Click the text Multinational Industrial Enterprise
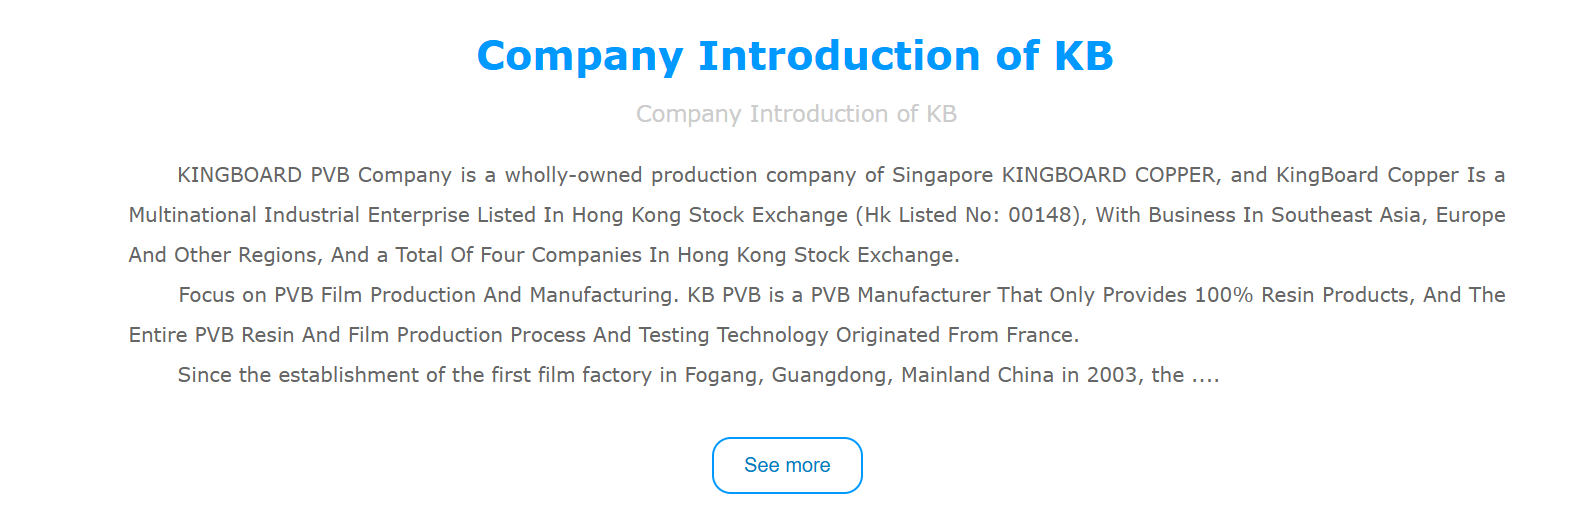Viewport: 1575px width, 525px height. coord(299,215)
